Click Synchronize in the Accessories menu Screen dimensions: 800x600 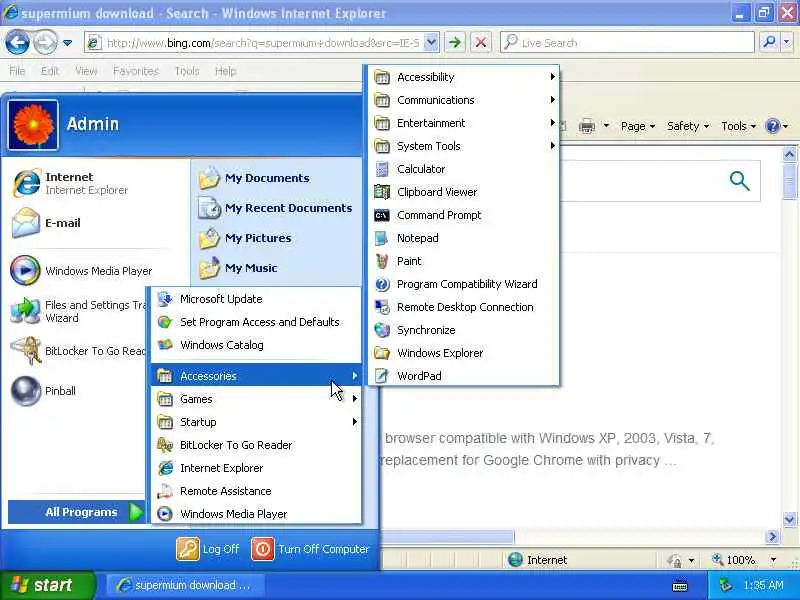463,330
